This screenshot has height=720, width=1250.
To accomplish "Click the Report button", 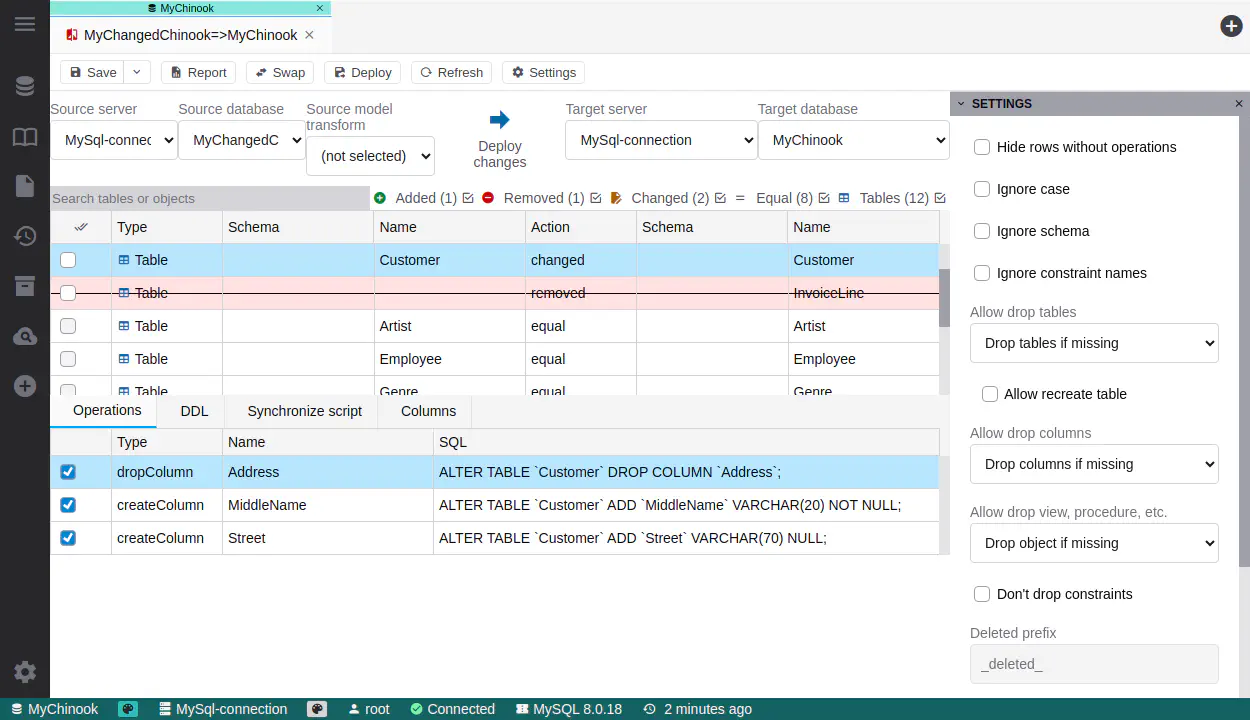I will (197, 72).
